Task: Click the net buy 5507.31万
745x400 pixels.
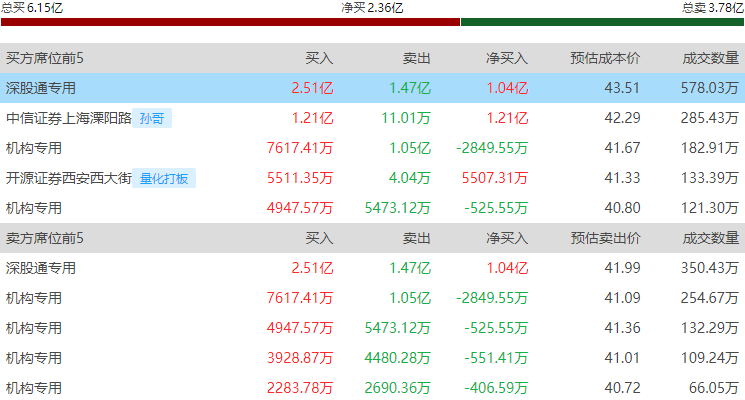Action: (x=495, y=178)
